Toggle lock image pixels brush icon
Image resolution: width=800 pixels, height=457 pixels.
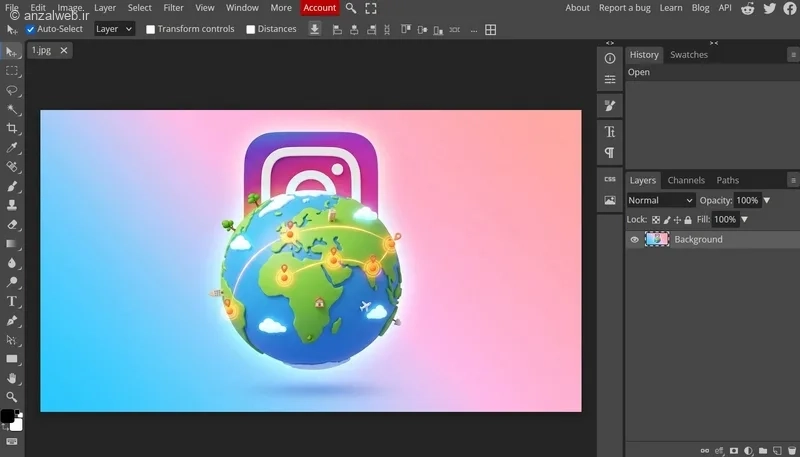[667, 220]
